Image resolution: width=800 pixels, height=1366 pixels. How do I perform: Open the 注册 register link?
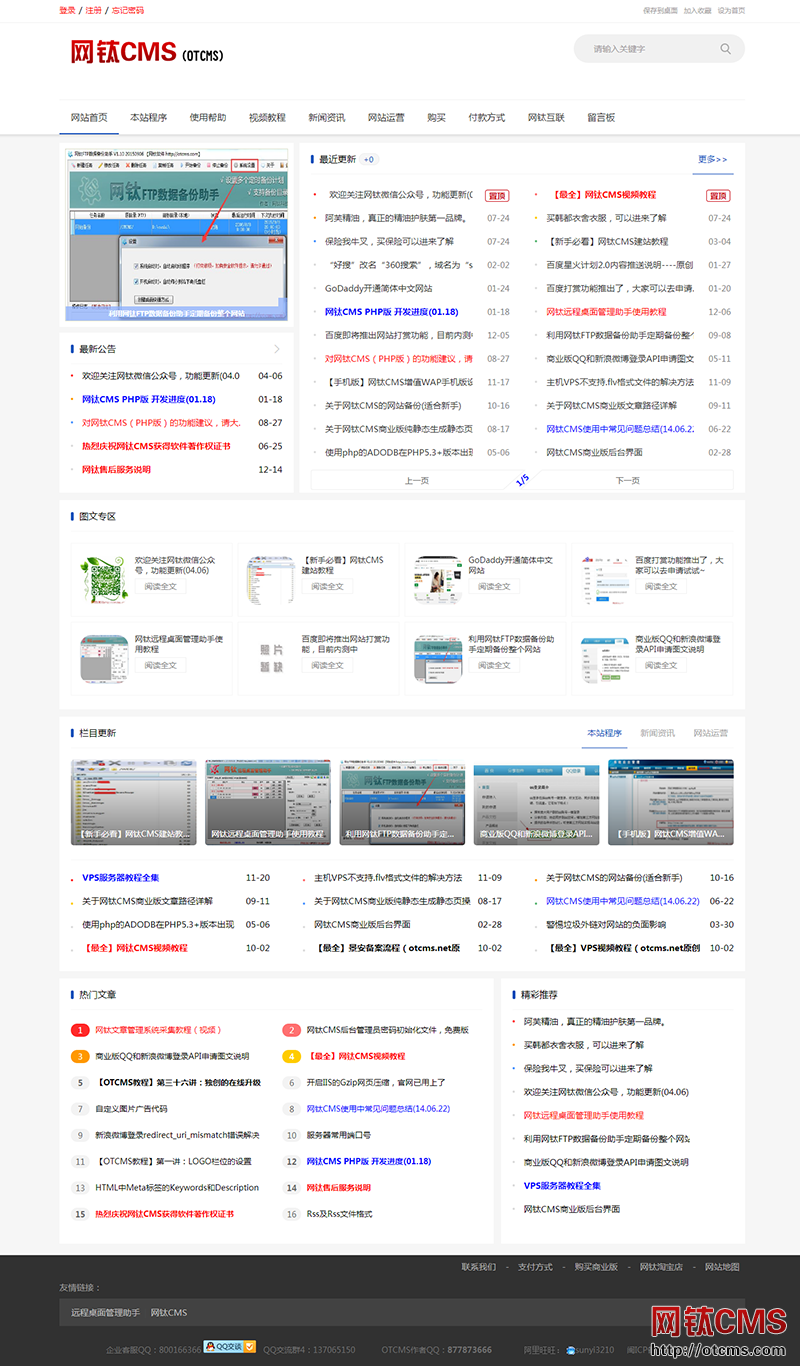[x=94, y=10]
